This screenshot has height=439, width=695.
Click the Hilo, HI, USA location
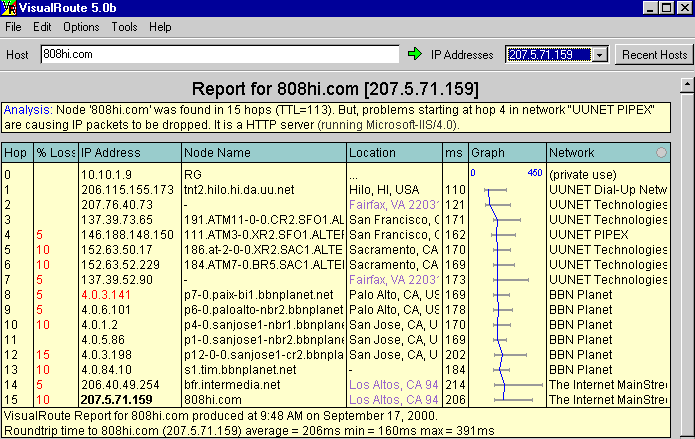384,190
